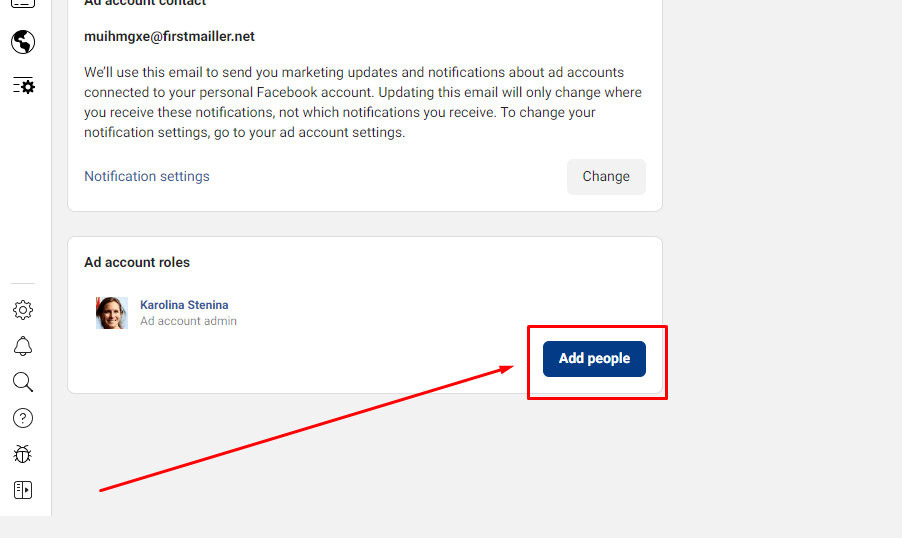Open the list settings gear icon
The image size is (902, 538).
23,86
